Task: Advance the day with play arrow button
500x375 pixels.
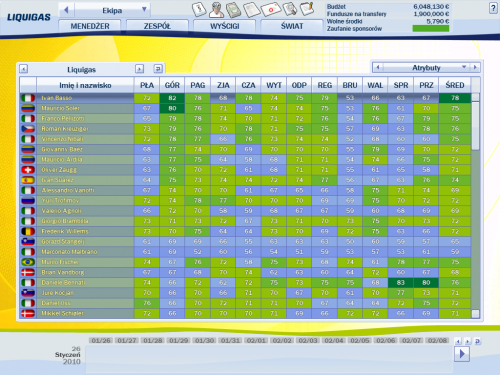Action: pyautogui.click(x=462, y=354)
